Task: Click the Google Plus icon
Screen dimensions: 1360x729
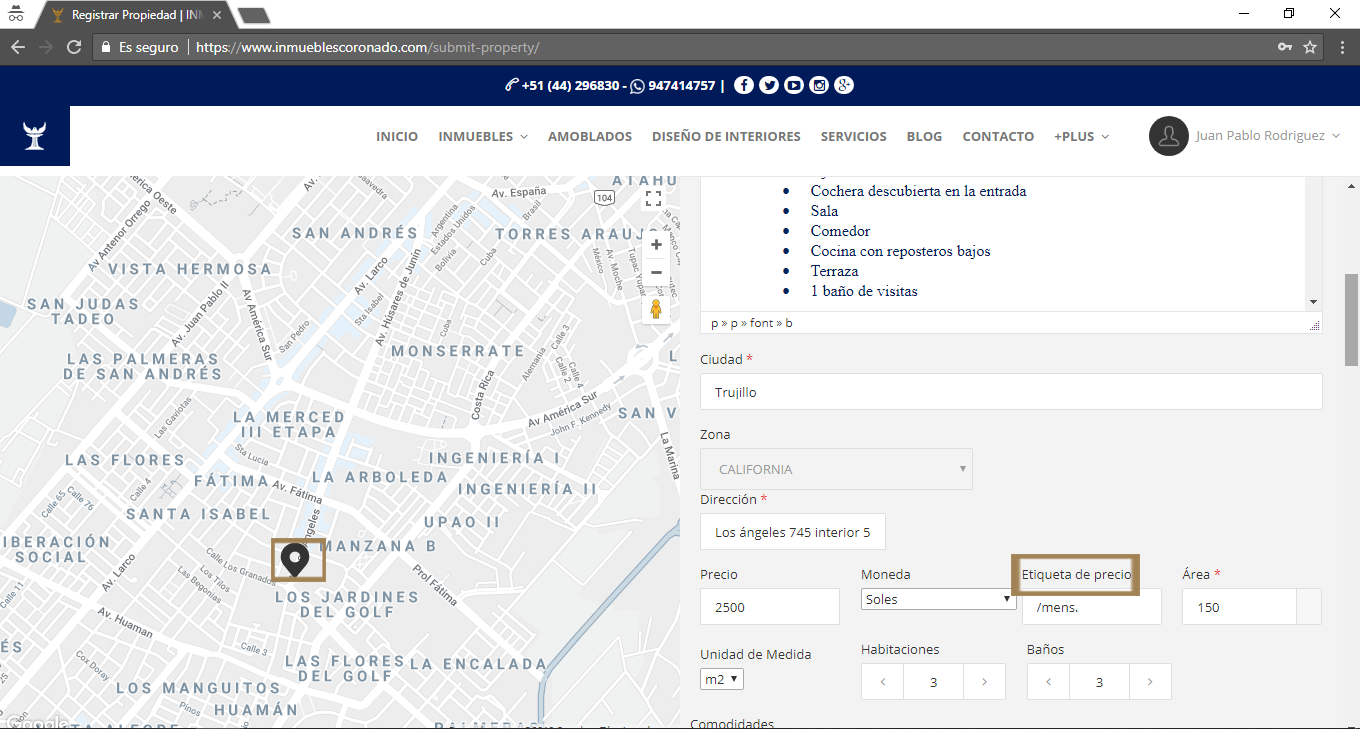Action: click(844, 86)
